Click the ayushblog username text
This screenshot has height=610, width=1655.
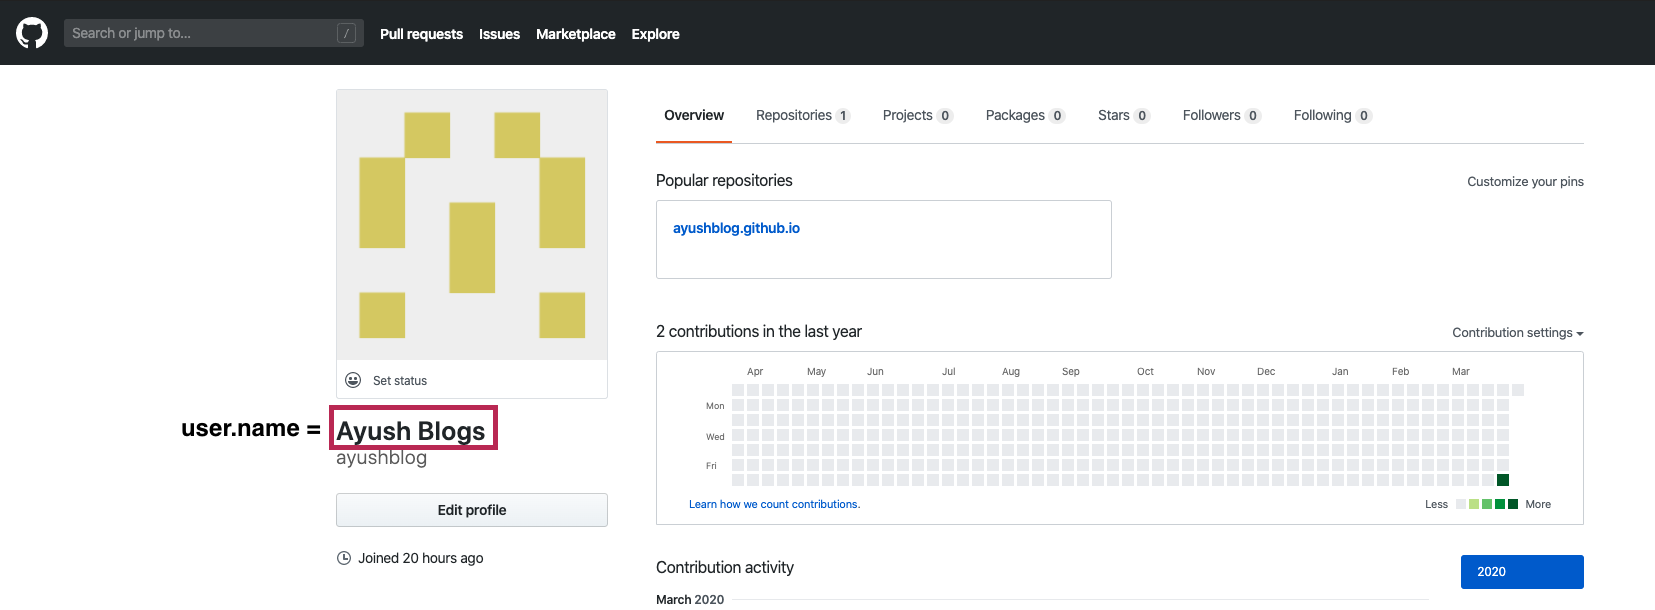pyautogui.click(x=381, y=458)
